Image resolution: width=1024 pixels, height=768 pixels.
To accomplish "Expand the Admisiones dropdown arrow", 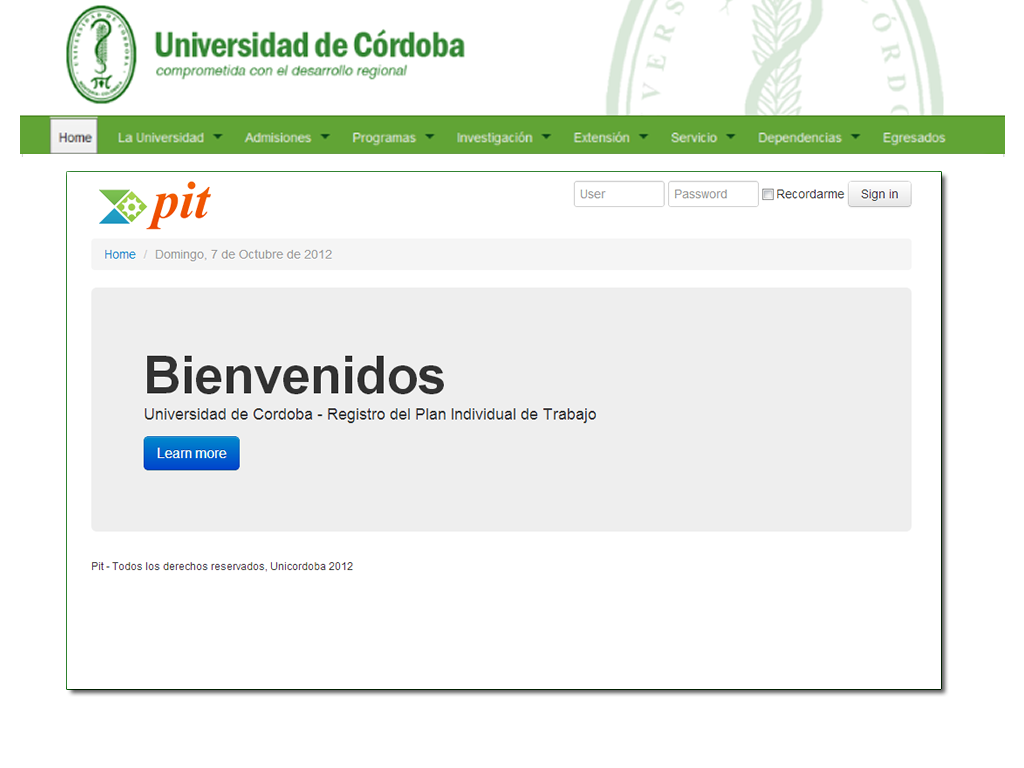I will (x=325, y=137).
